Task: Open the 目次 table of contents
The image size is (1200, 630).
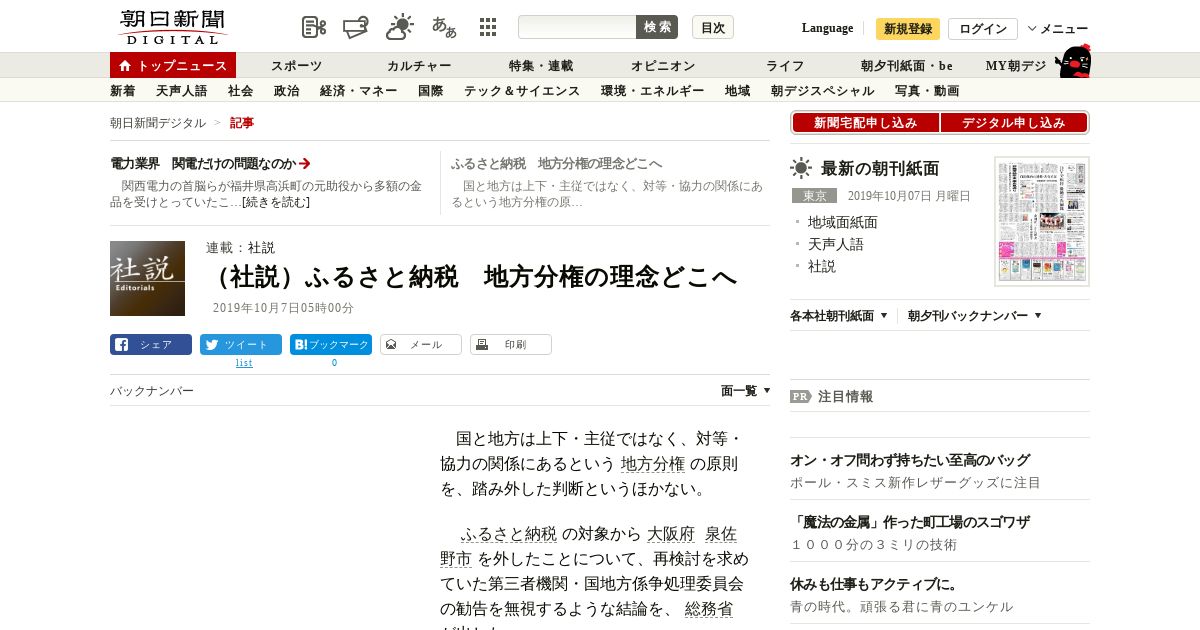Action: [x=713, y=27]
